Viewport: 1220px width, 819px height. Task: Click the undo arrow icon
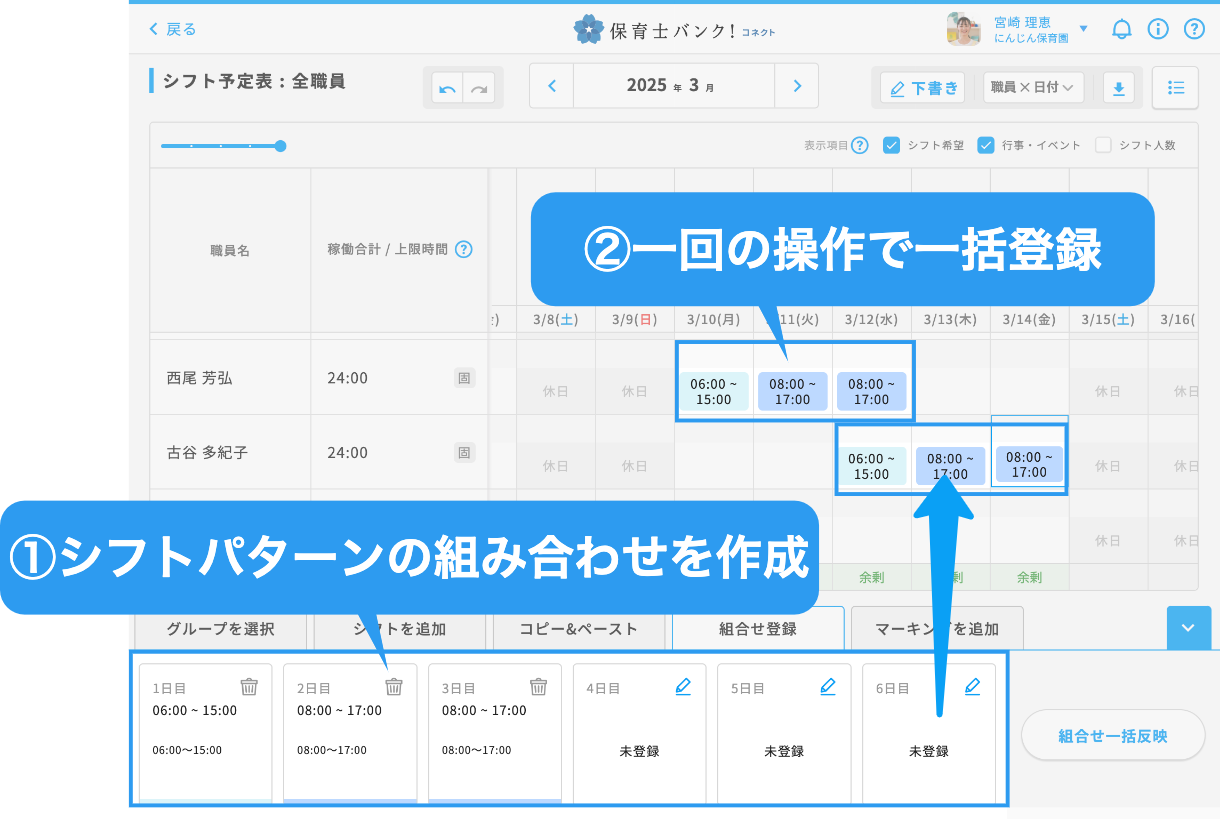pos(447,89)
